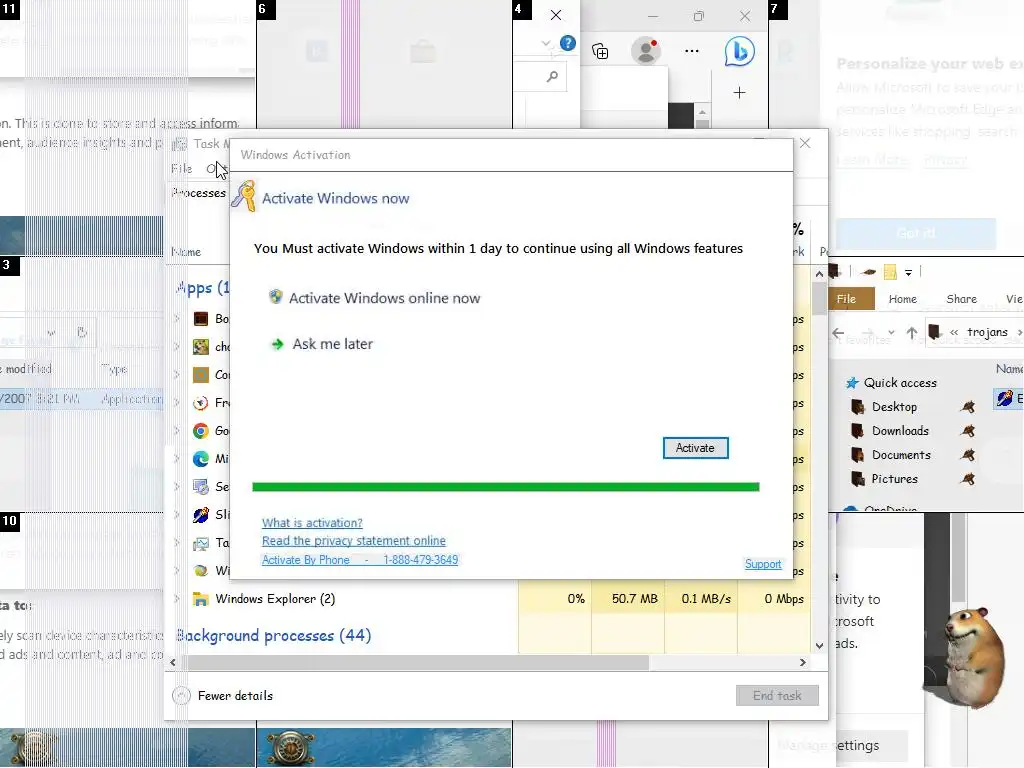Open Edge Settings and more ellipsis
1024x768 pixels.
[692, 51]
